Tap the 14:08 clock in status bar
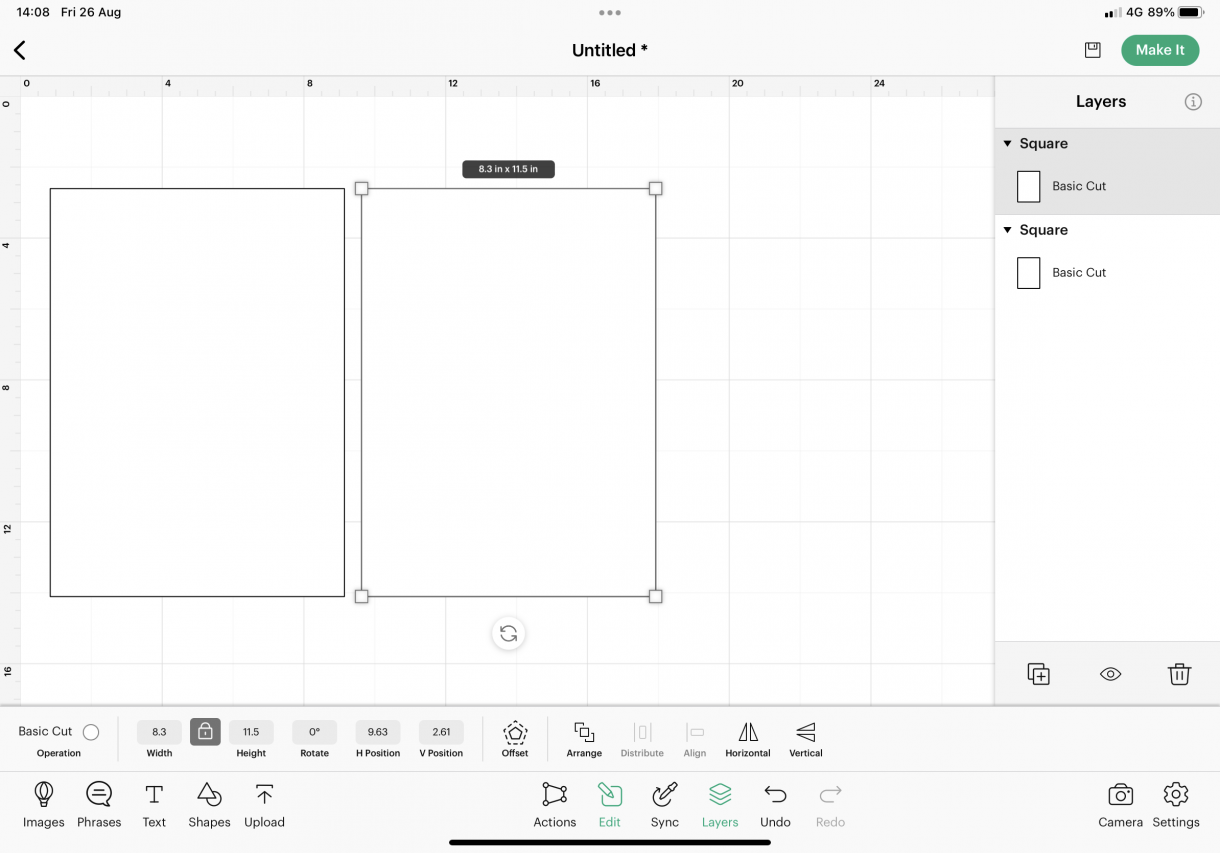 click(x=33, y=13)
